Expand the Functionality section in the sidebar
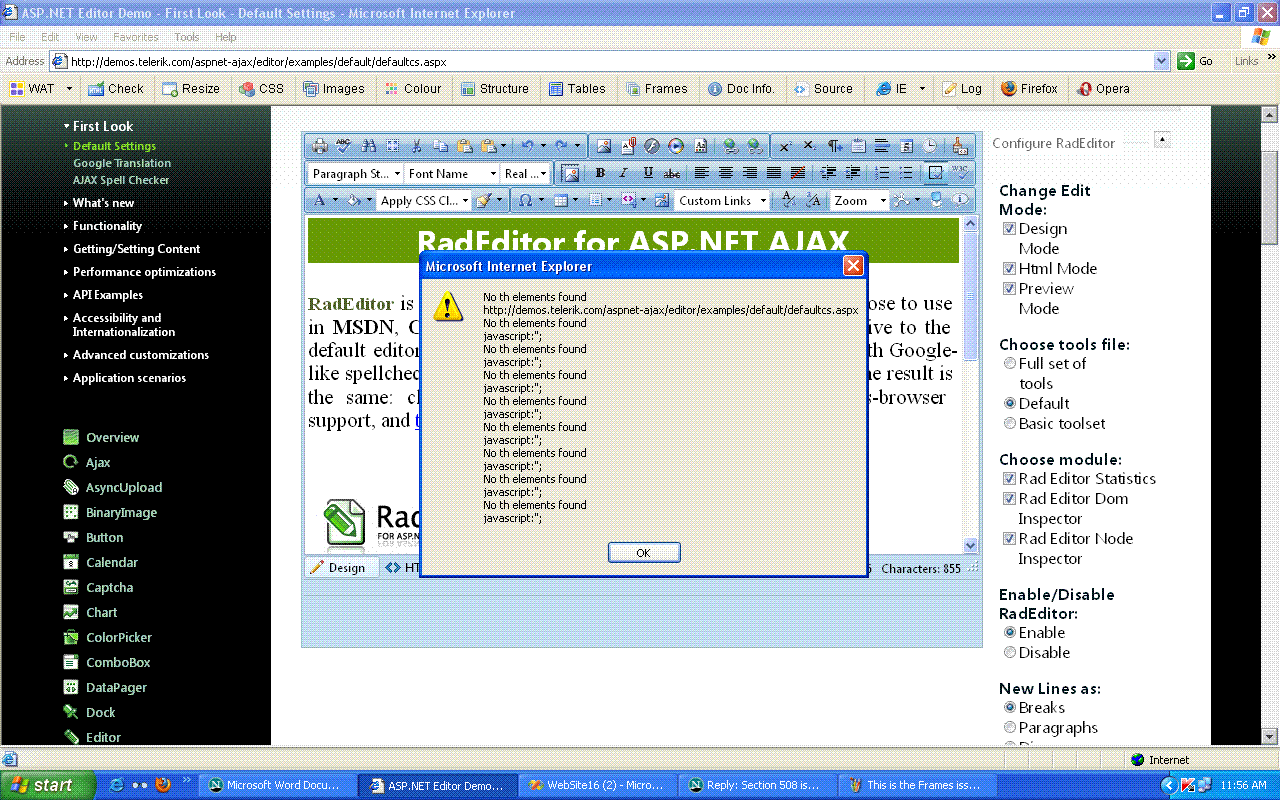This screenshot has width=1280, height=800. click(x=107, y=226)
